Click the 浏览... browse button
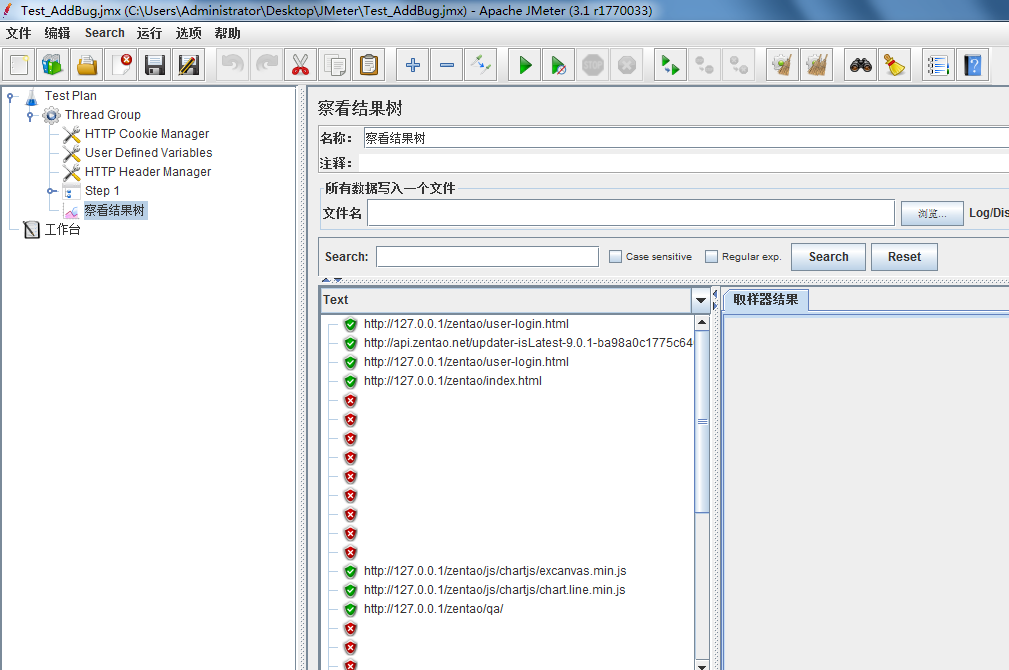Screen dimensions: 1009x670 [x=932, y=214]
